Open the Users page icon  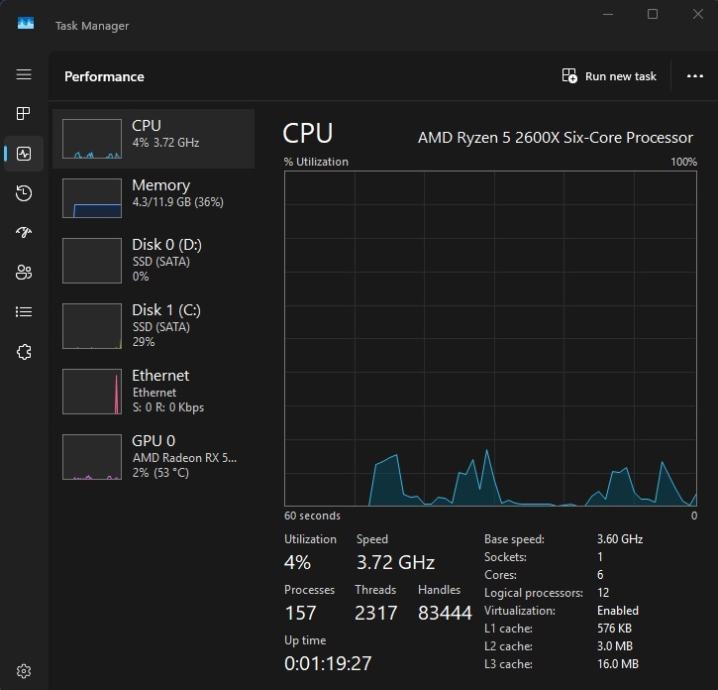(x=24, y=272)
